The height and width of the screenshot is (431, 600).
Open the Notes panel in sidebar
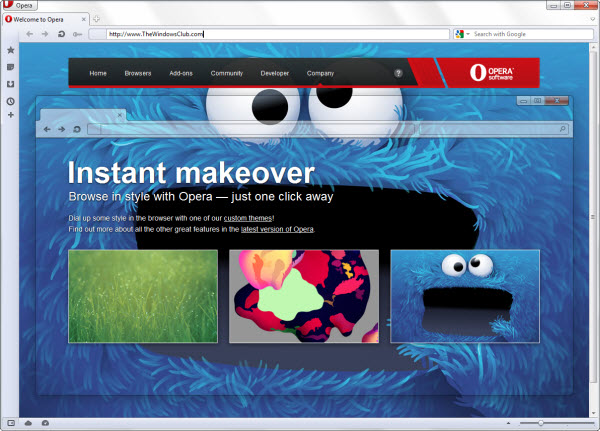pyautogui.click(x=11, y=67)
